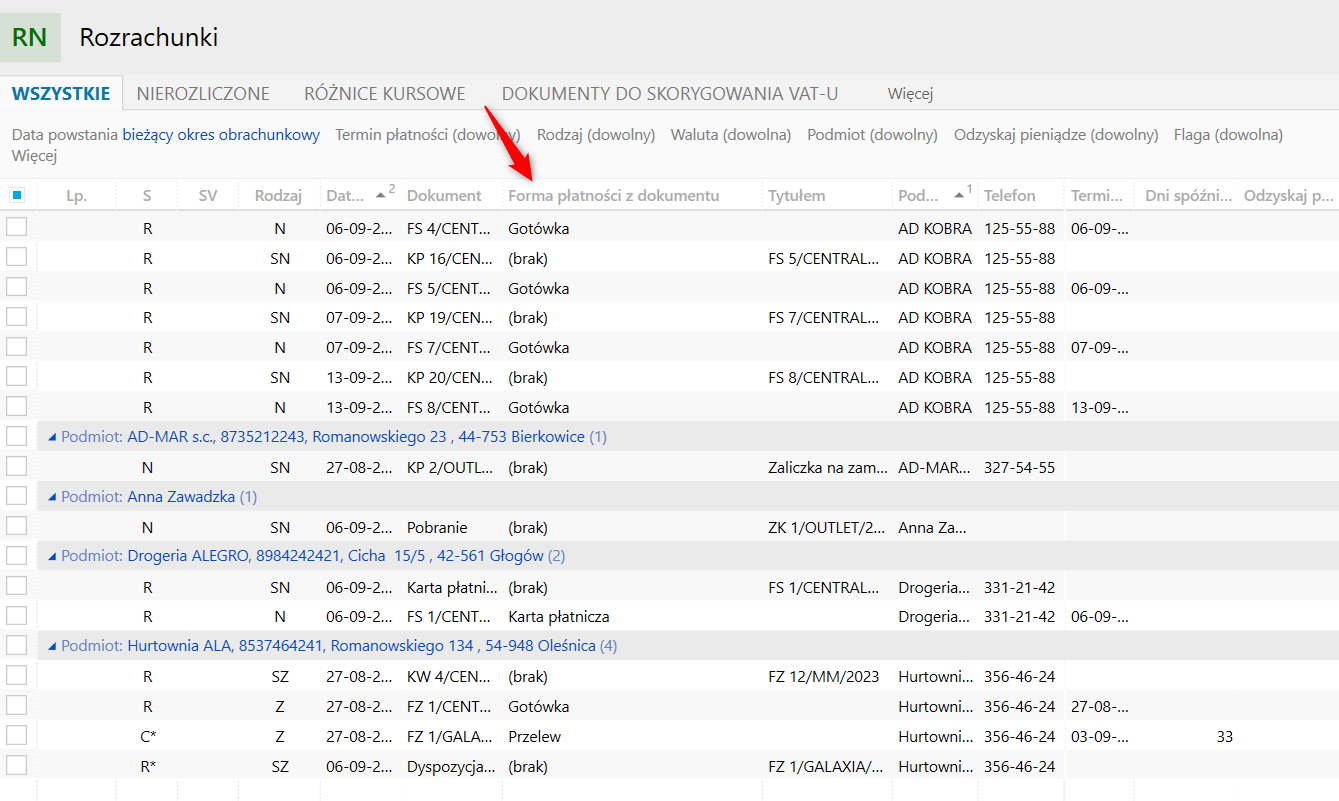
Task: Select the FS 8/CENT... document cell
Action: [449, 408]
